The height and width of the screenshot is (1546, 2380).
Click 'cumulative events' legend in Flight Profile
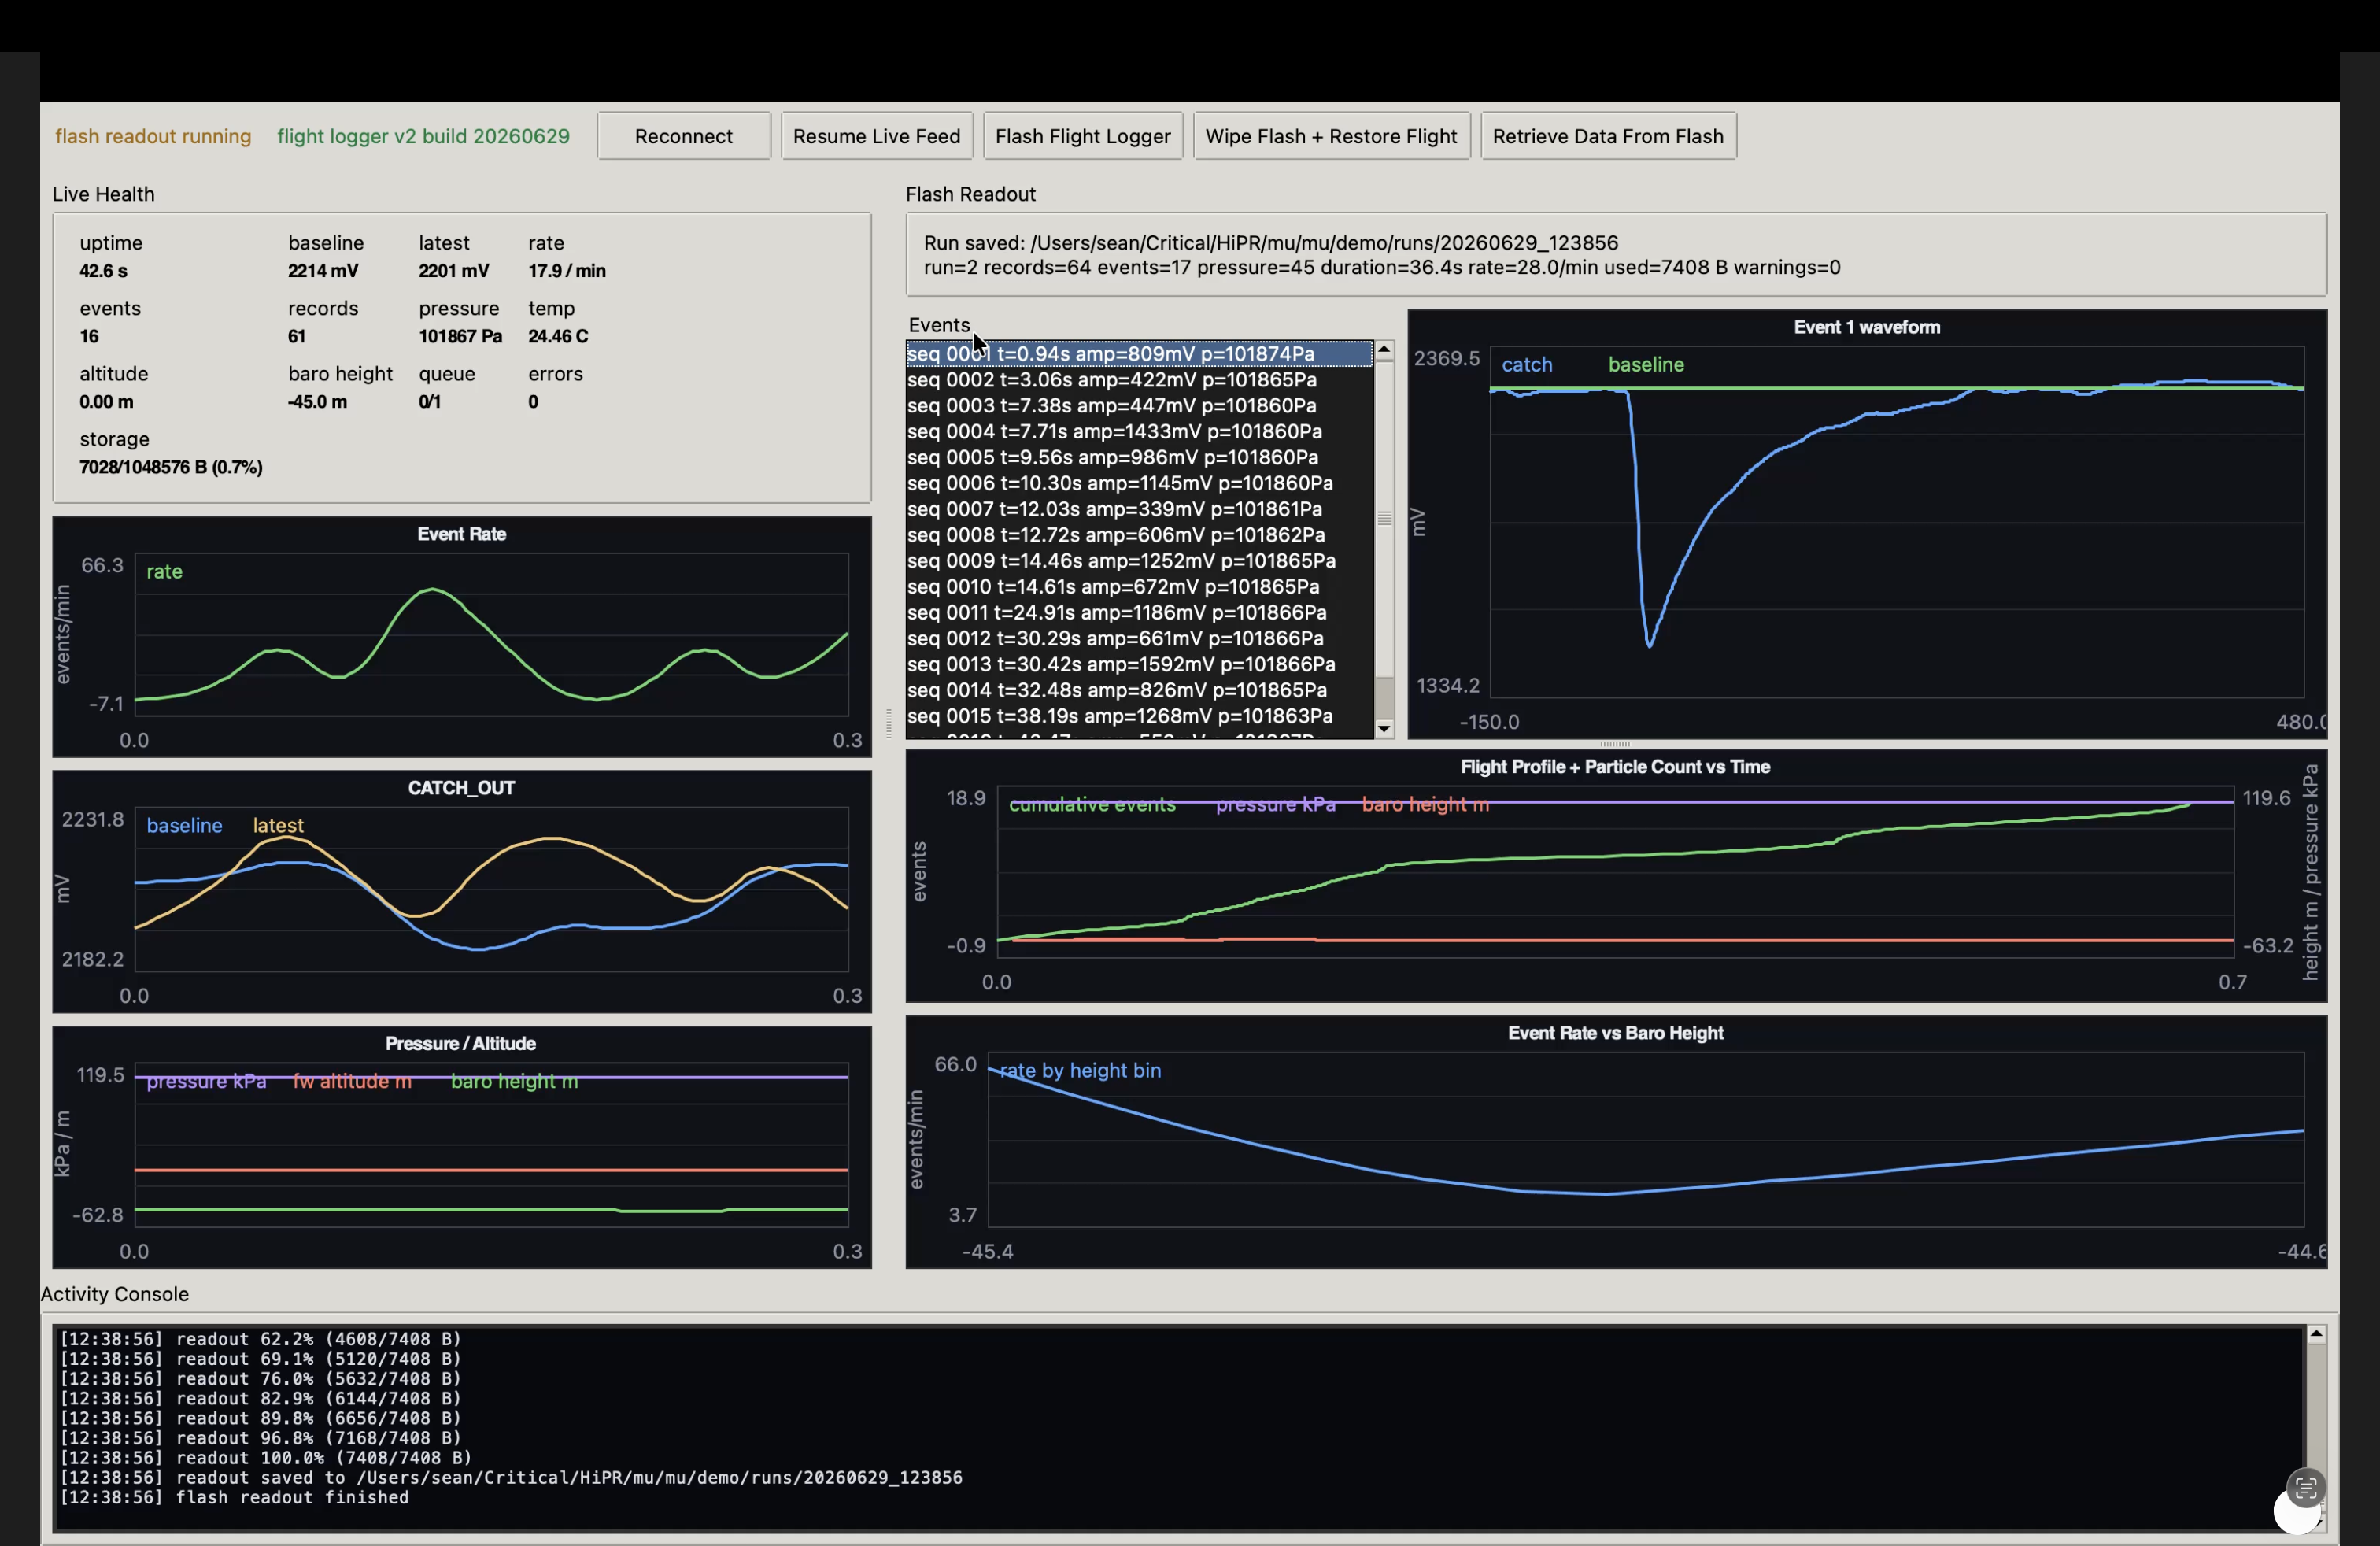pos(1092,805)
